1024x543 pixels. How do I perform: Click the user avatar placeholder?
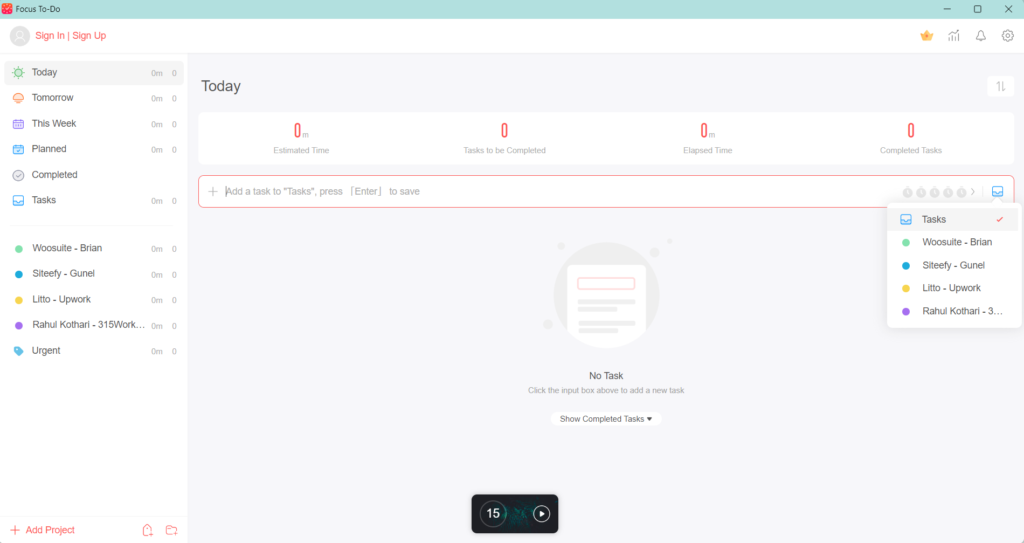coord(20,36)
